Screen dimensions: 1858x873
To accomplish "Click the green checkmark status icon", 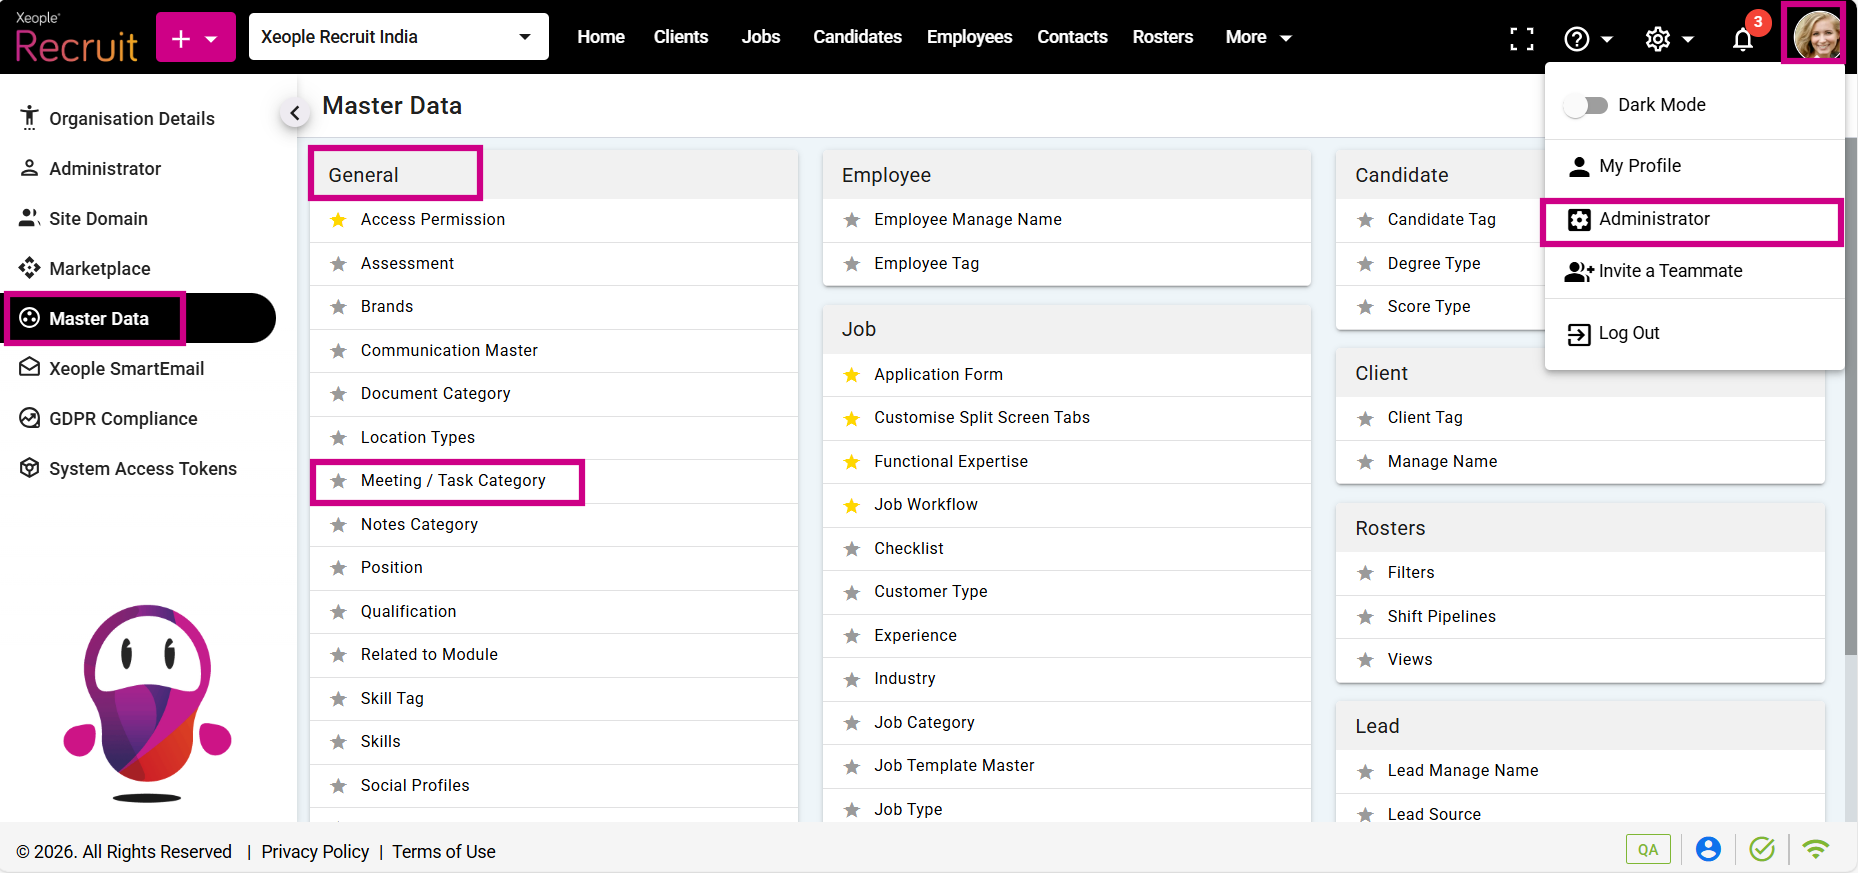I will [x=1762, y=849].
